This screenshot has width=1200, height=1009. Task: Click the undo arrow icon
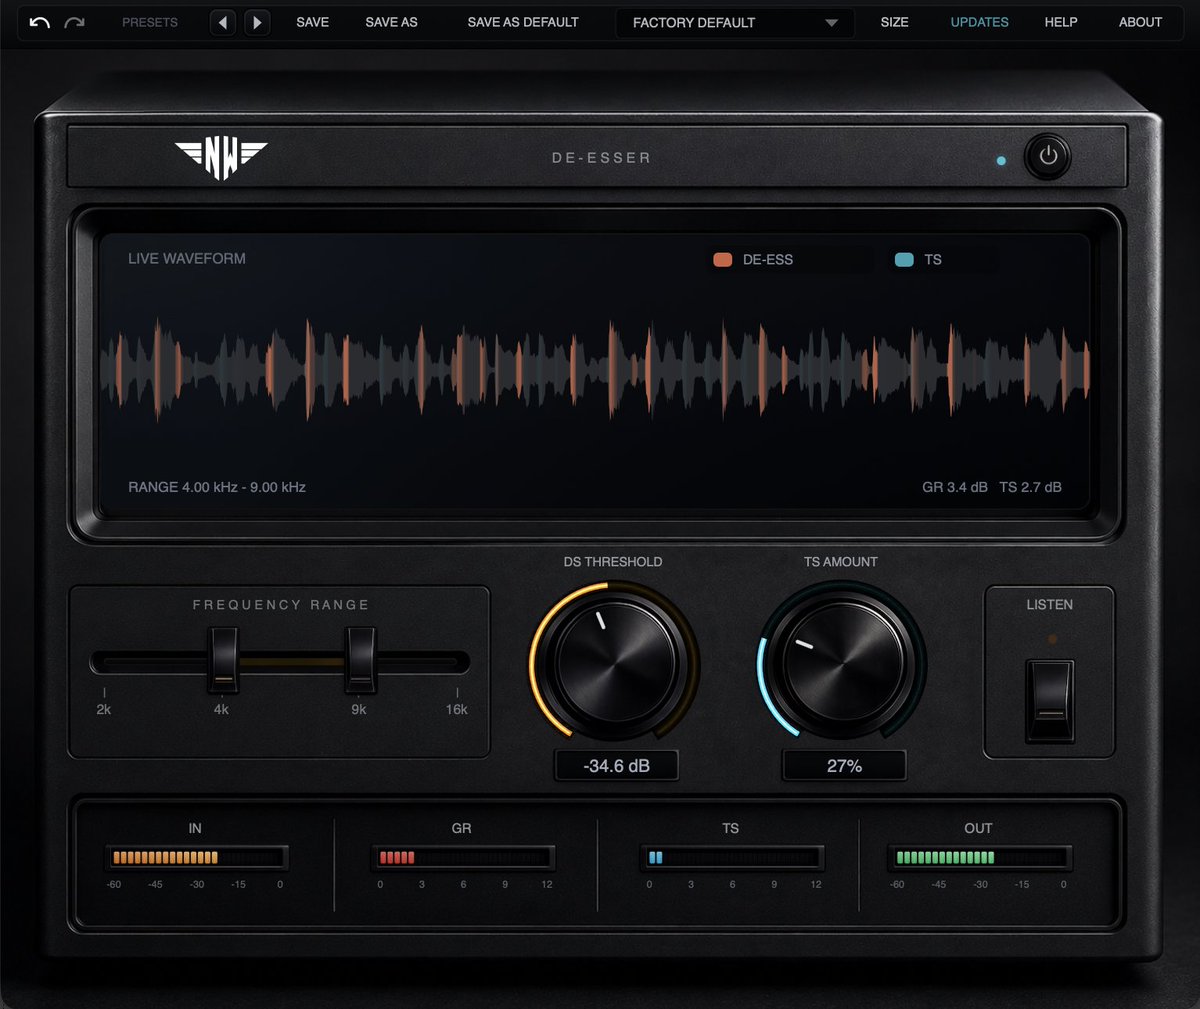coord(39,22)
